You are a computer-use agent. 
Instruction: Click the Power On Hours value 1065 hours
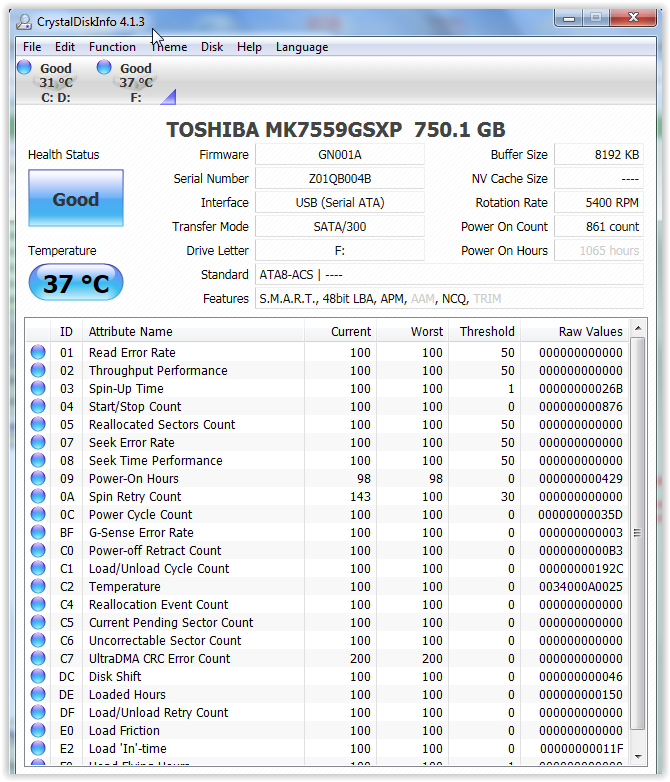(x=599, y=250)
